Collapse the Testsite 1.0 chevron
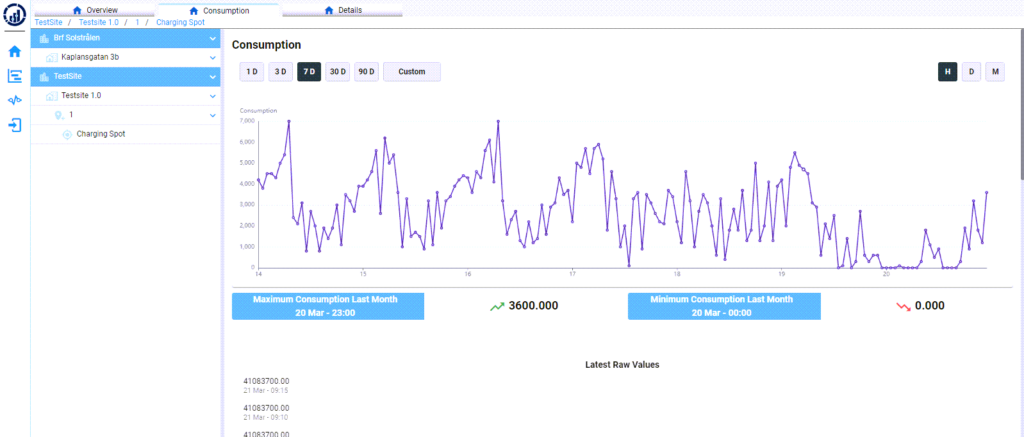Viewport: 1024px width, 437px height. click(213, 96)
